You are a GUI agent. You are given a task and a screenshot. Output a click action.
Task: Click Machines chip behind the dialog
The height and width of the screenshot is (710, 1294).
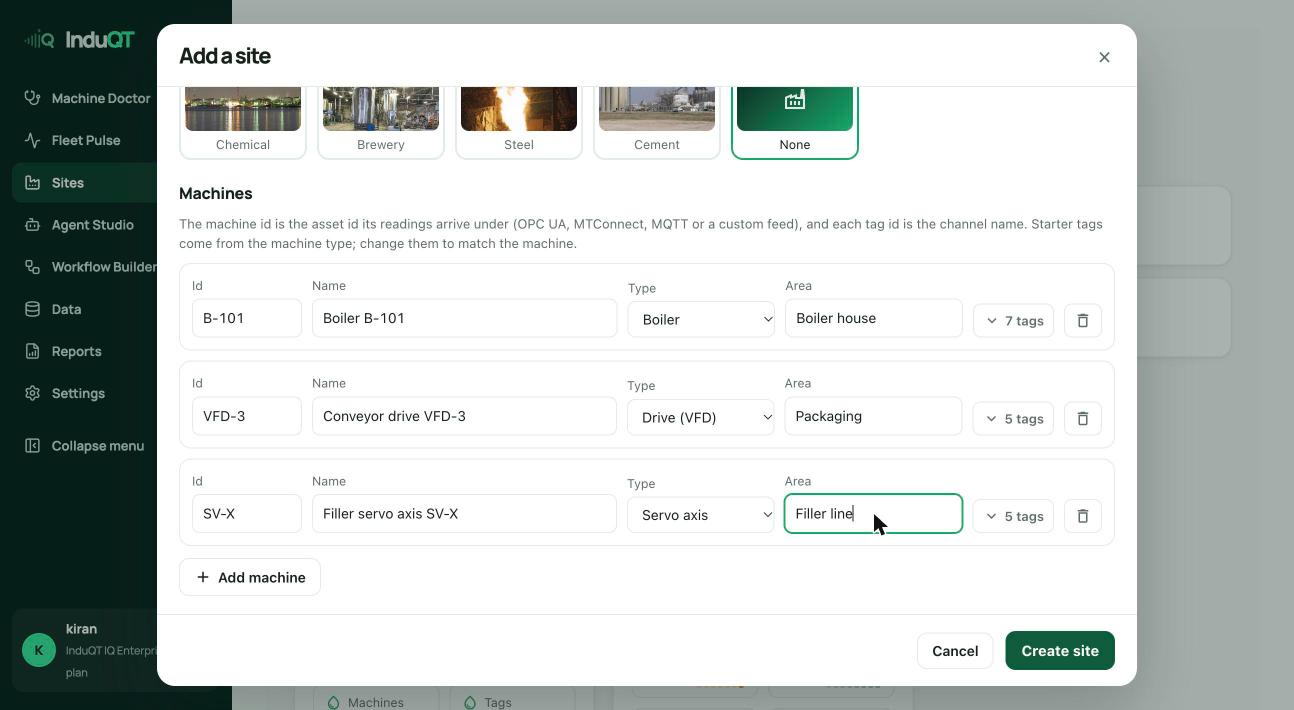click(376, 699)
